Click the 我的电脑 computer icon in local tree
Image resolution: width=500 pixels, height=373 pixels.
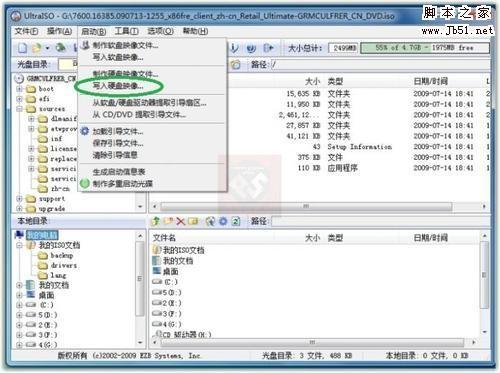(x=19, y=235)
